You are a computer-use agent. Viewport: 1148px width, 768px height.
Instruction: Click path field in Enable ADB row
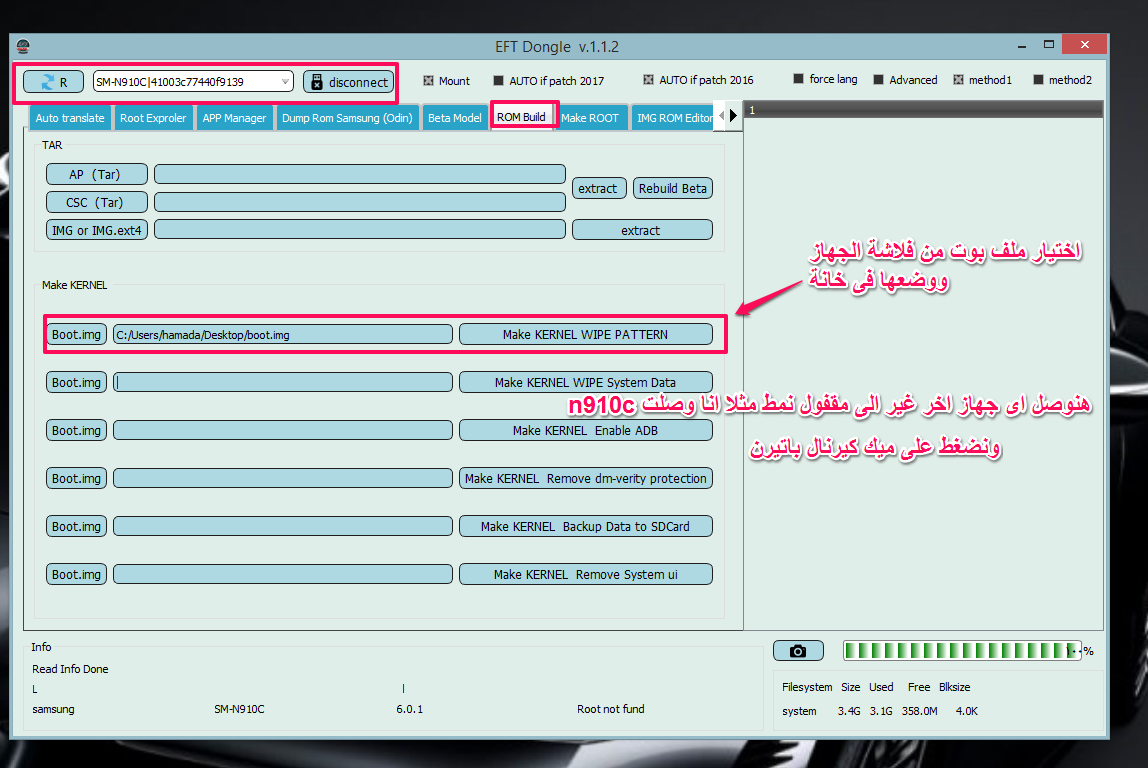283,430
